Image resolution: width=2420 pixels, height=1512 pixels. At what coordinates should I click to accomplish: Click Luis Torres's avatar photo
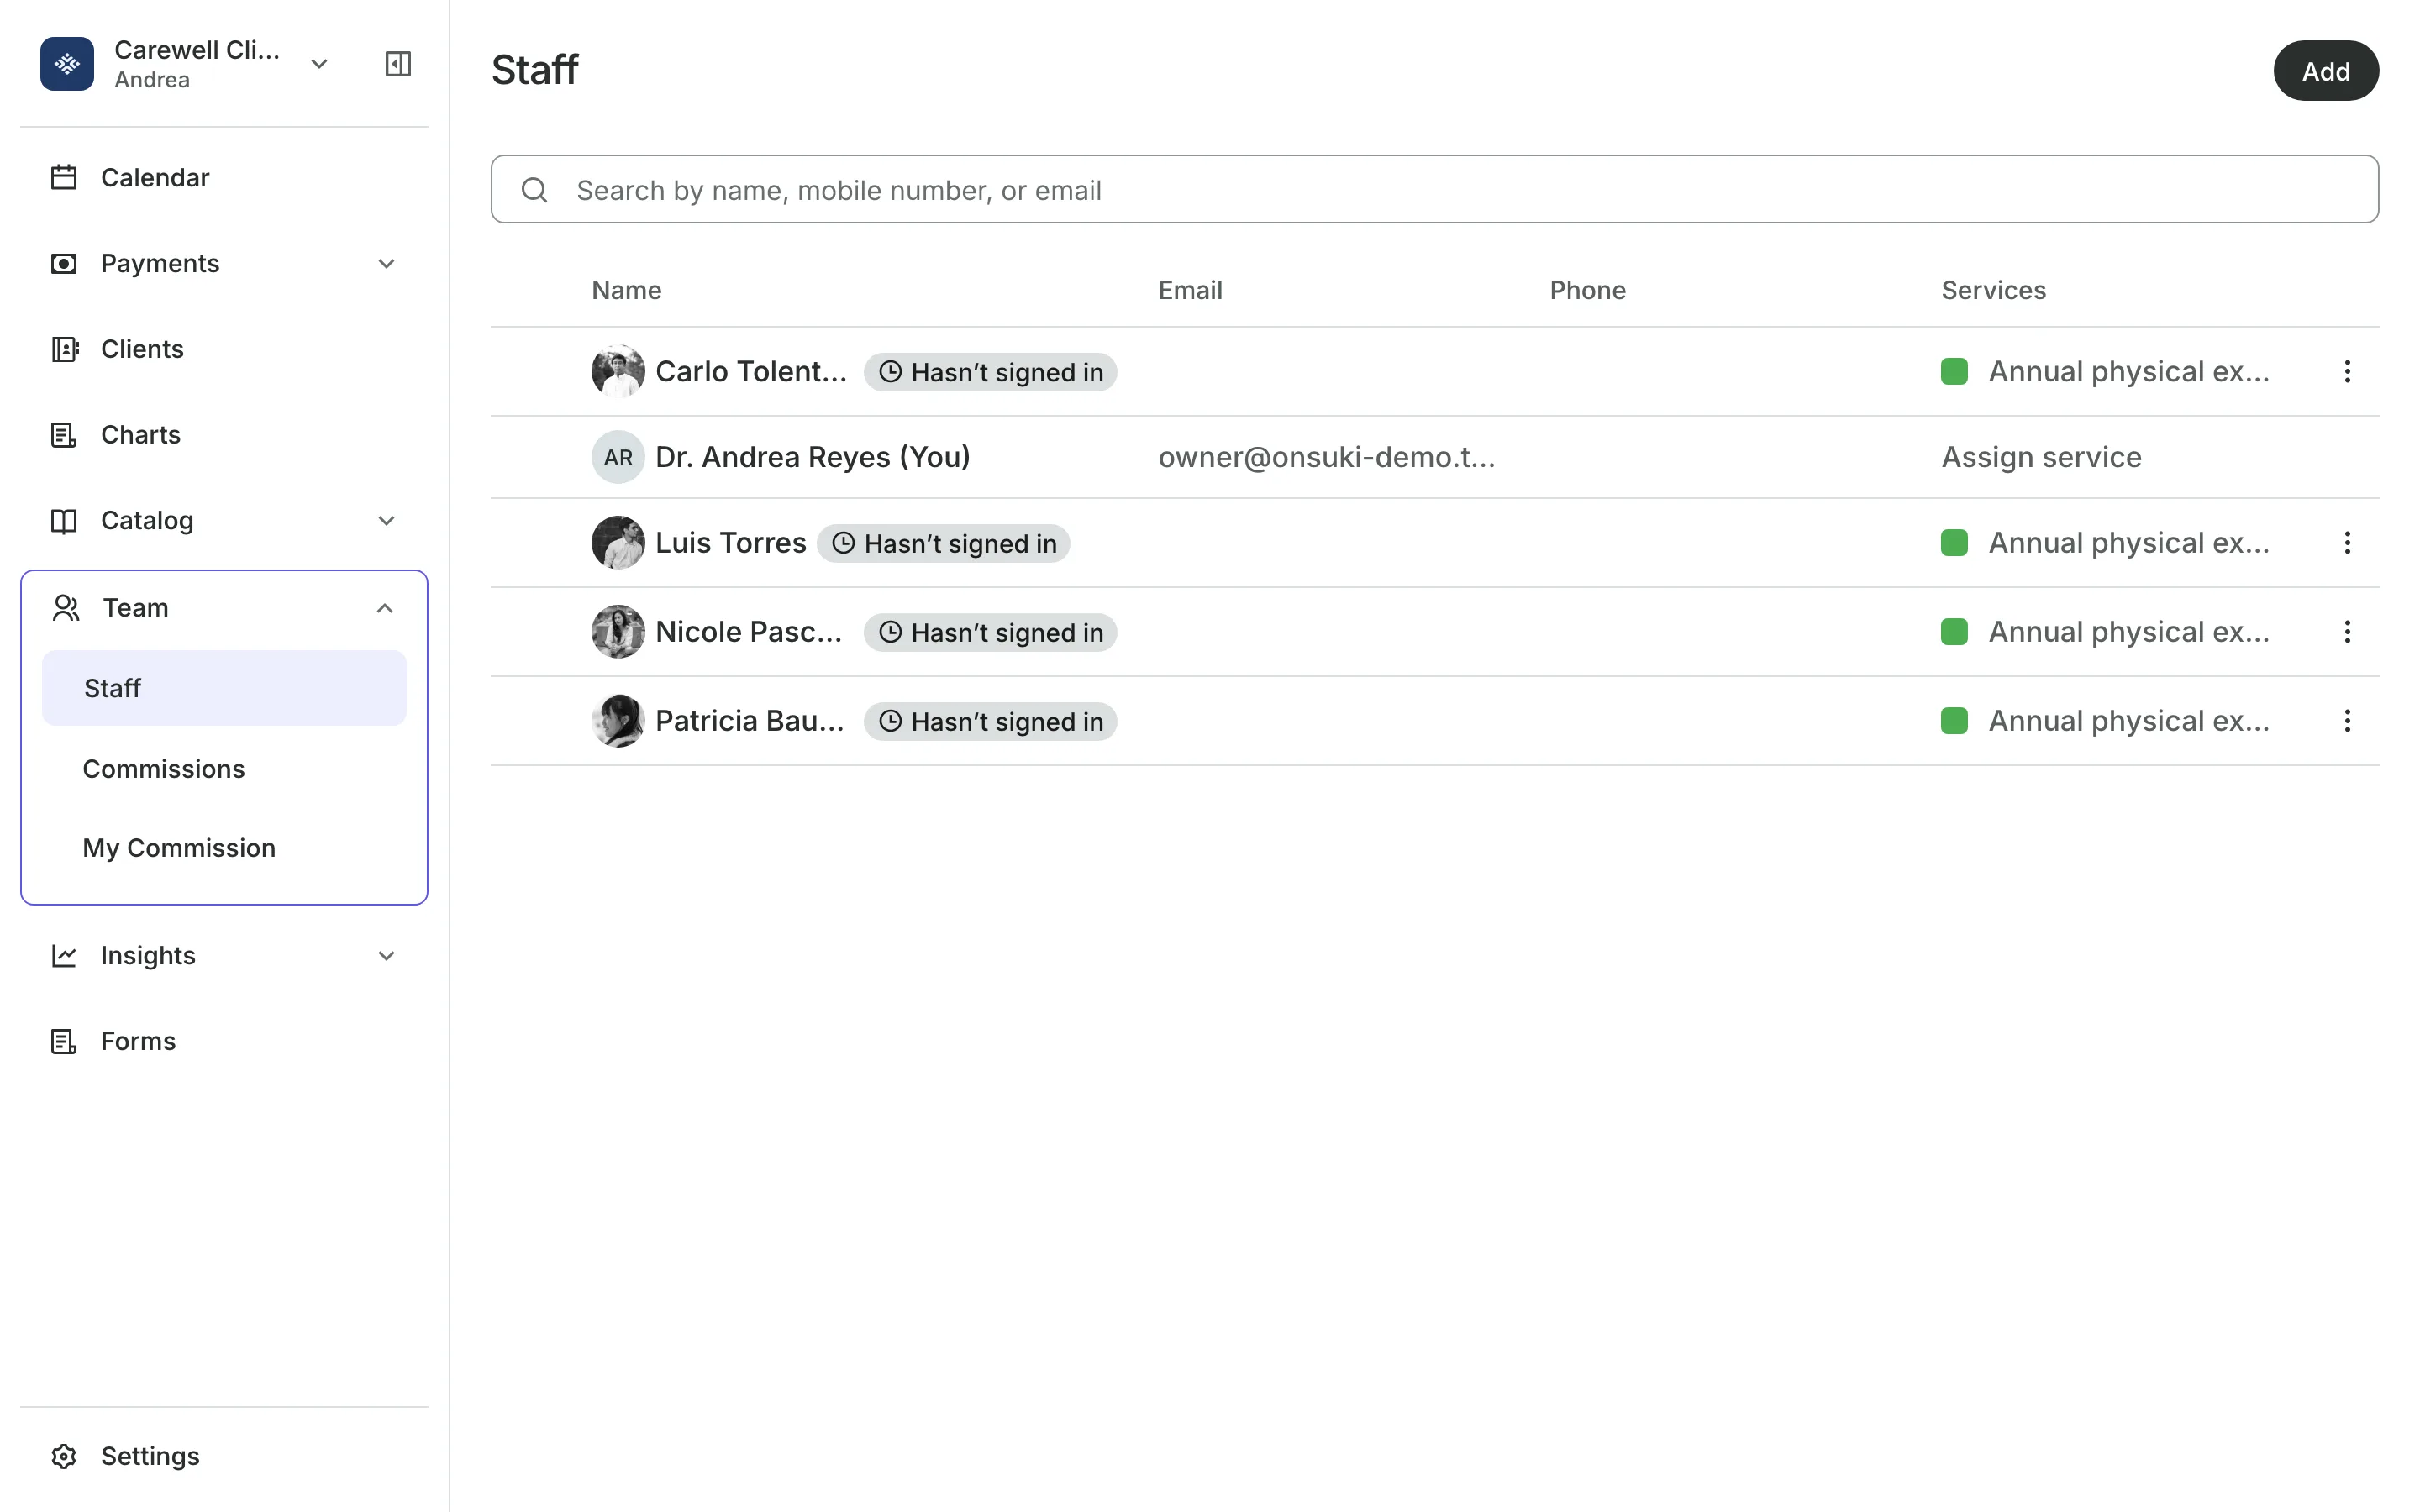coord(618,542)
